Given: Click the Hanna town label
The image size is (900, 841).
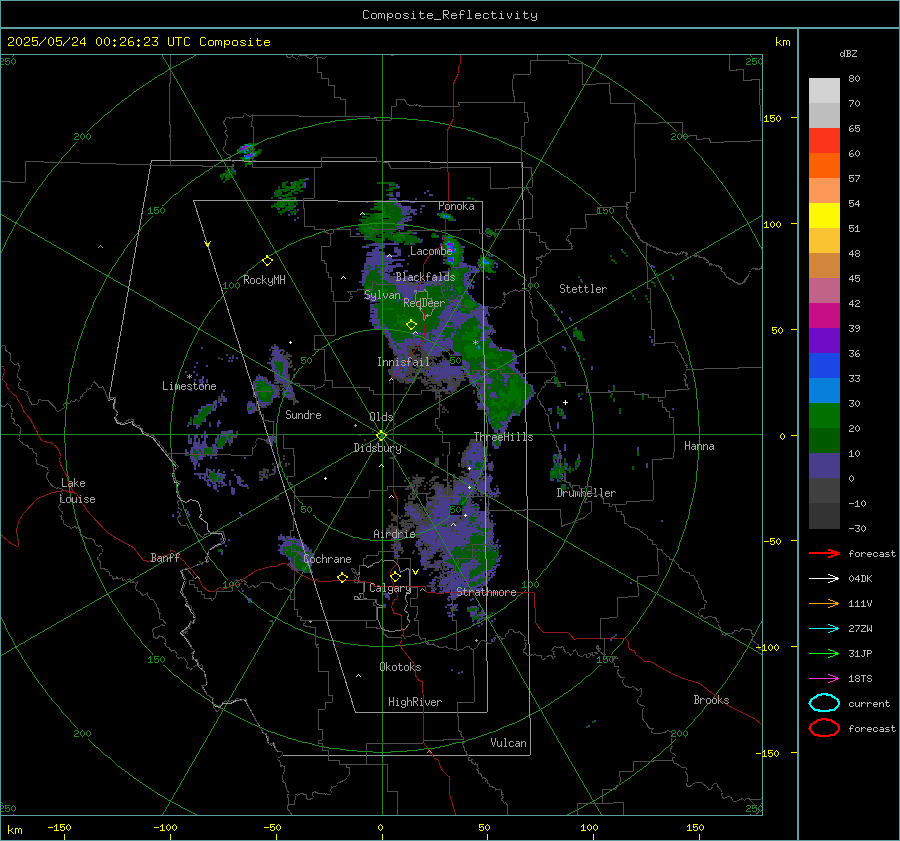Looking at the screenshot, I should [x=699, y=446].
